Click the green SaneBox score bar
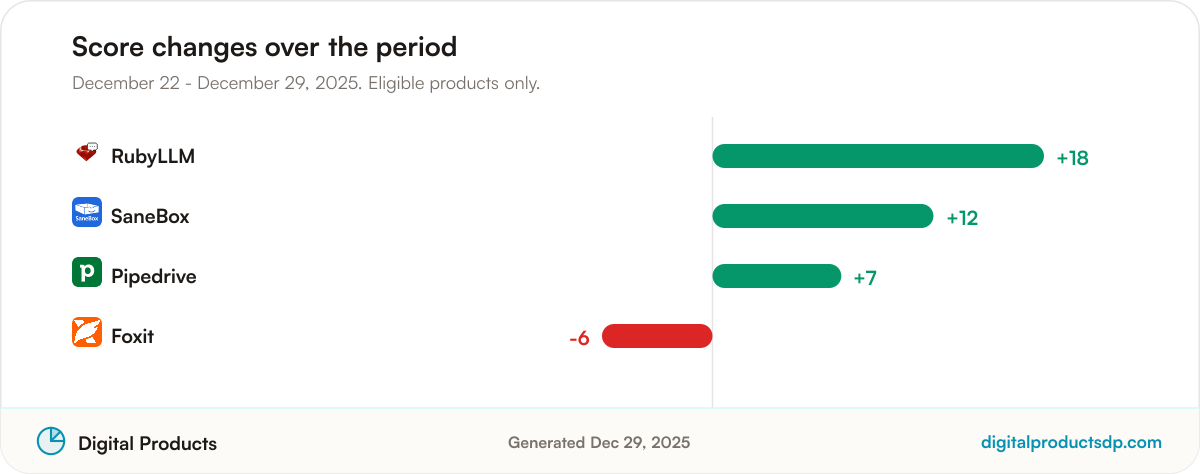This screenshot has width=1200, height=474. pyautogui.click(x=823, y=216)
